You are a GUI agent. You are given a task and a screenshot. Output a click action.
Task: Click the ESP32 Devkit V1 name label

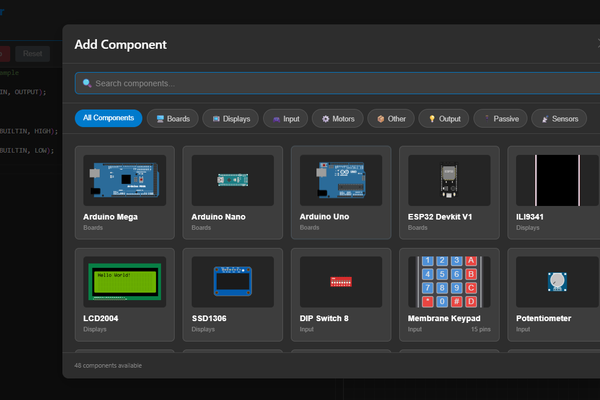(440, 217)
